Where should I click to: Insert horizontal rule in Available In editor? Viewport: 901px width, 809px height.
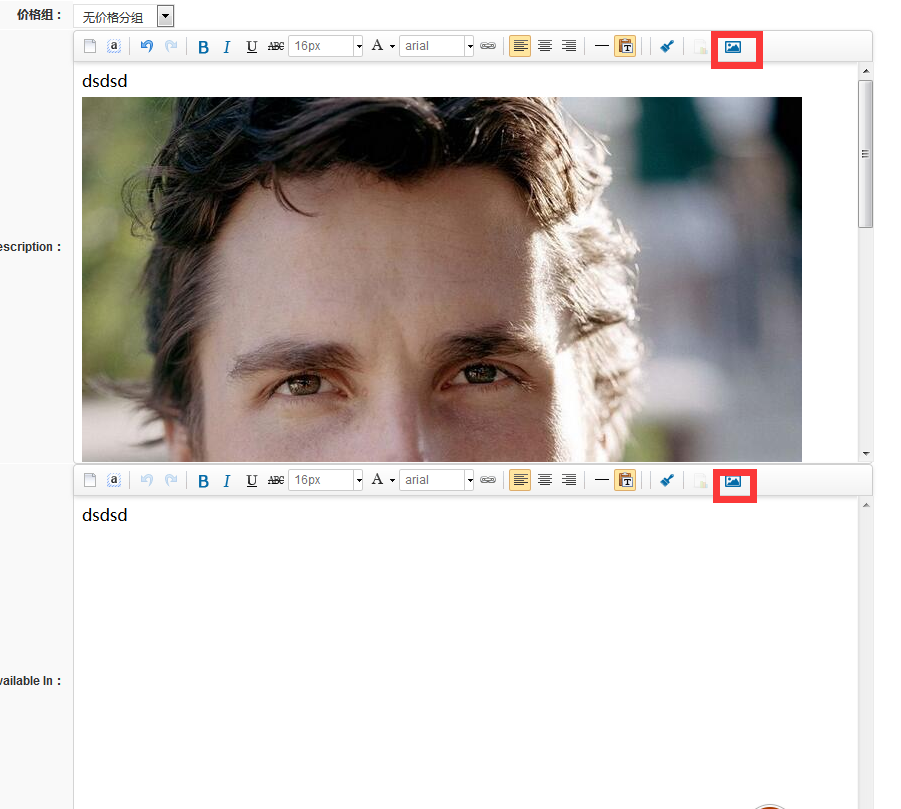(x=602, y=480)
